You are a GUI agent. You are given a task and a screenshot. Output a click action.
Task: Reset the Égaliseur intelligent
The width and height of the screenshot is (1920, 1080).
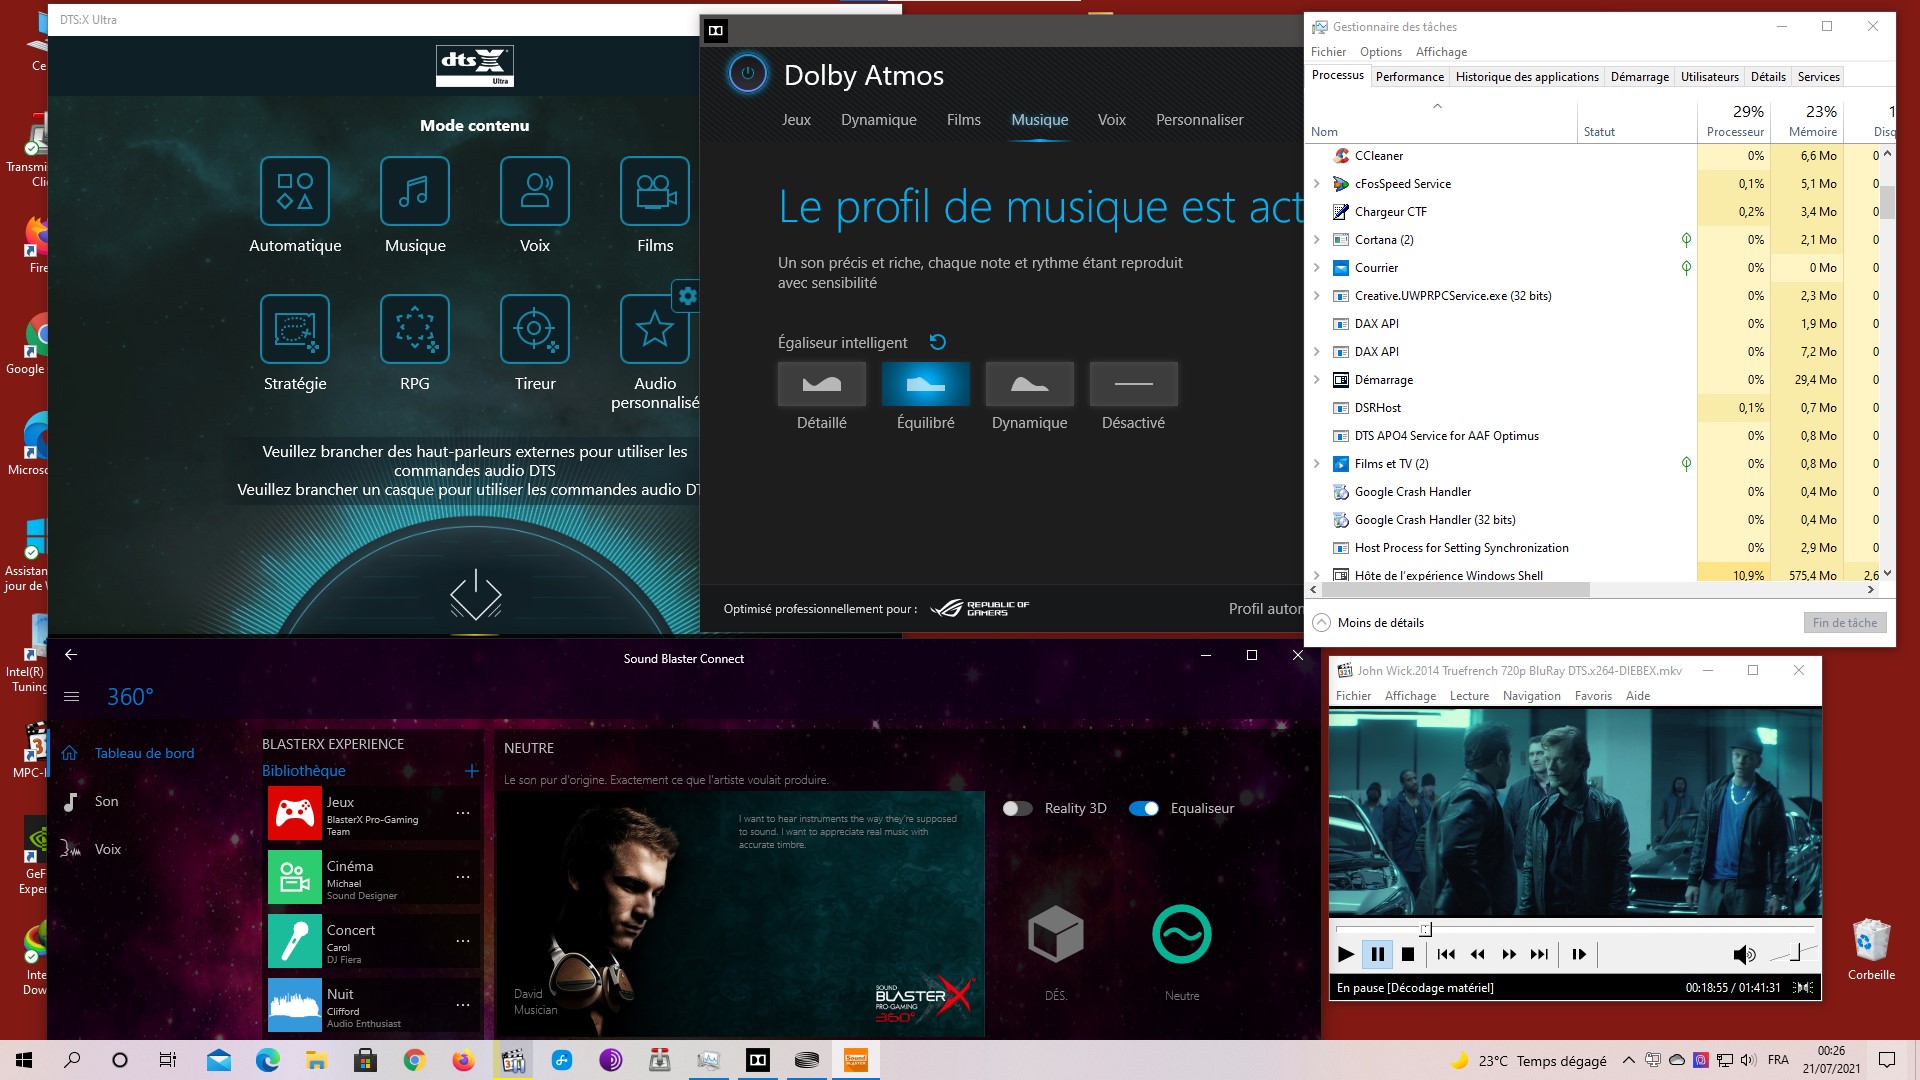coord(937,342)
